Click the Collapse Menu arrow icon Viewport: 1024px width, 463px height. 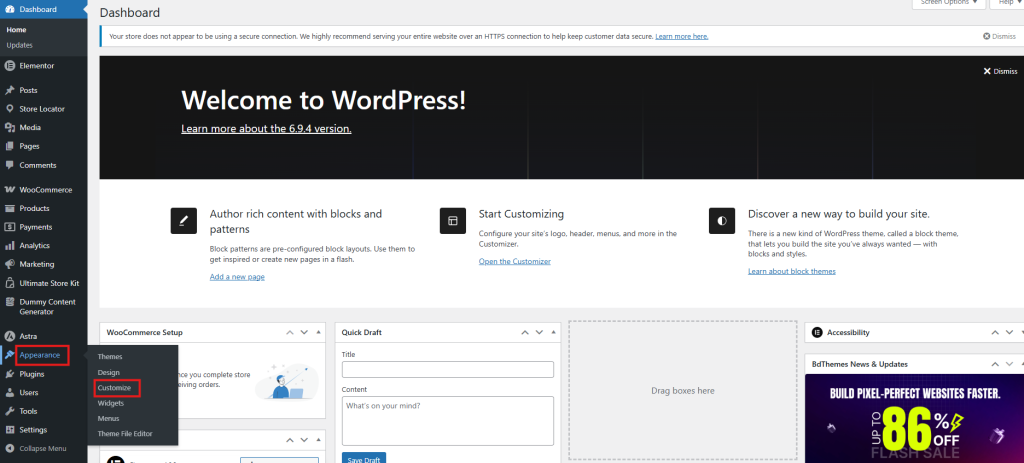tap(9, 449)
